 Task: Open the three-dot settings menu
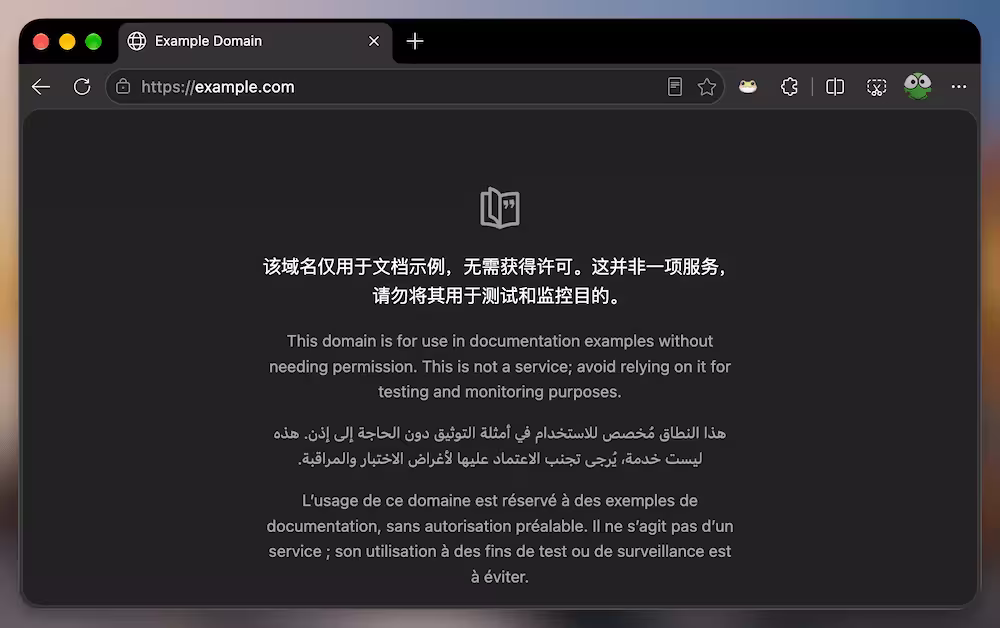click(959, 87)
